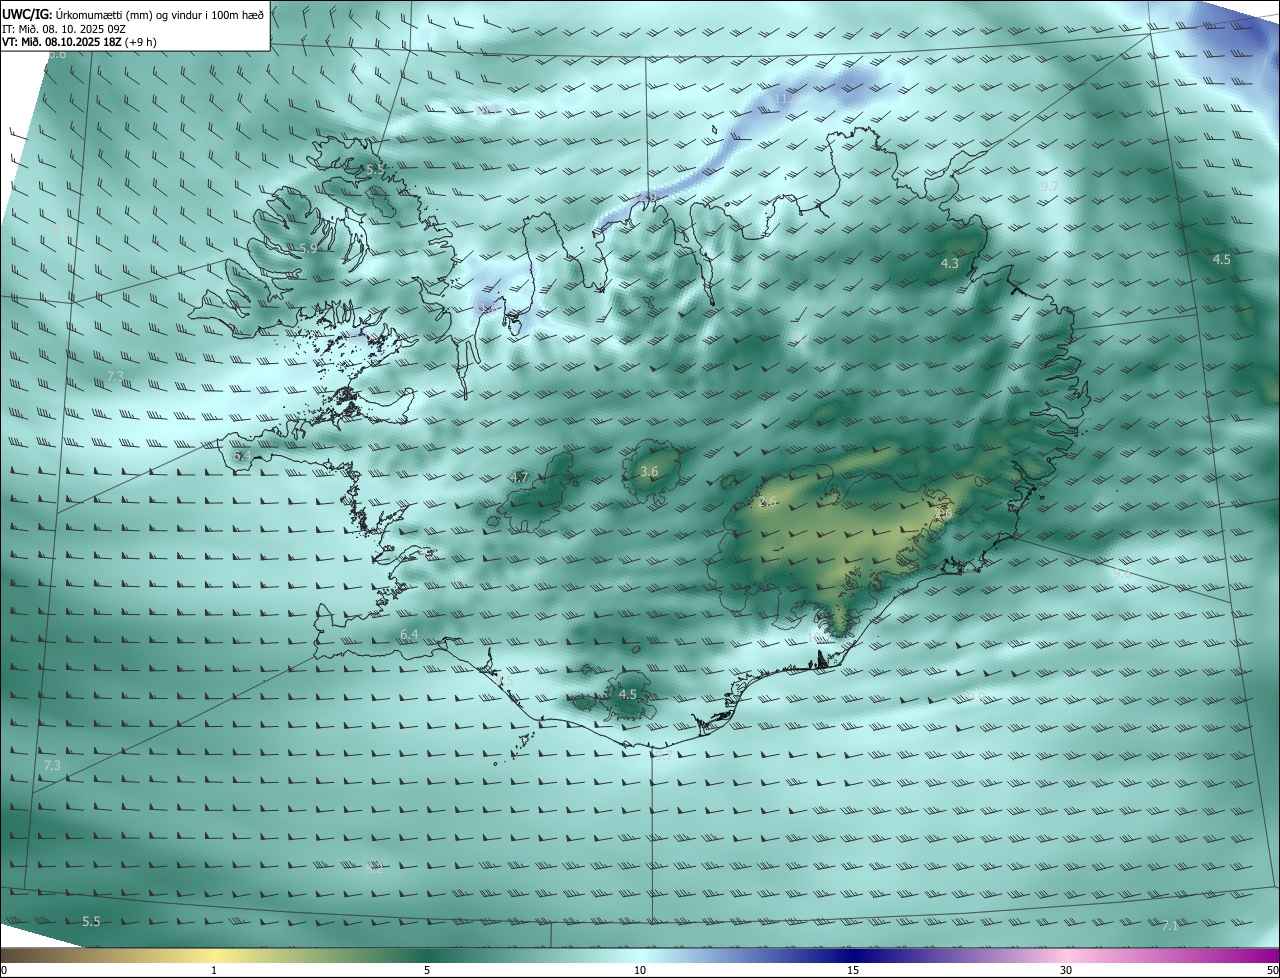Viewport: 1280px width, 978px height.
Task: Click the 'IT: Mið. 08. 10. 2025 09Z' line
Action: point(63,29)
